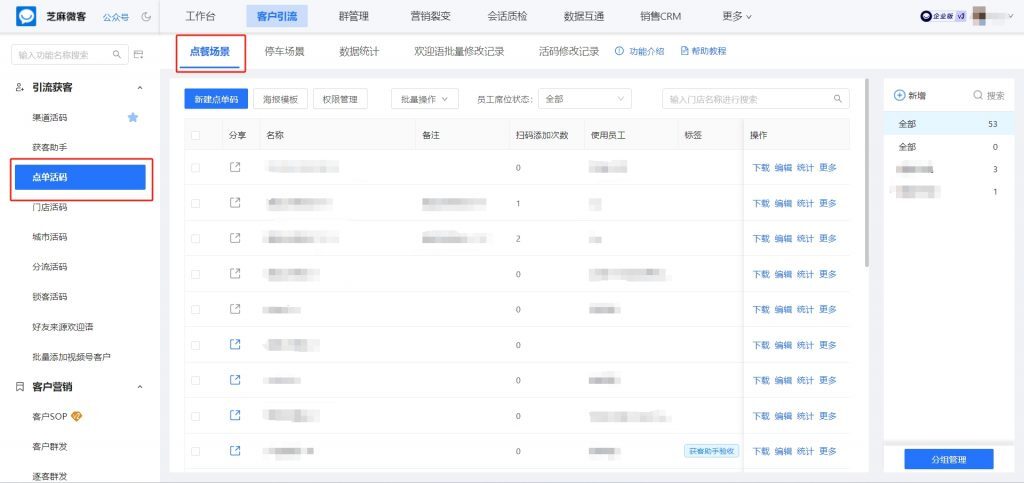This screenshot has width=1024, height=483.
Task: Click the star icon next to 渠道活码
Action: (x=133, y=117)
